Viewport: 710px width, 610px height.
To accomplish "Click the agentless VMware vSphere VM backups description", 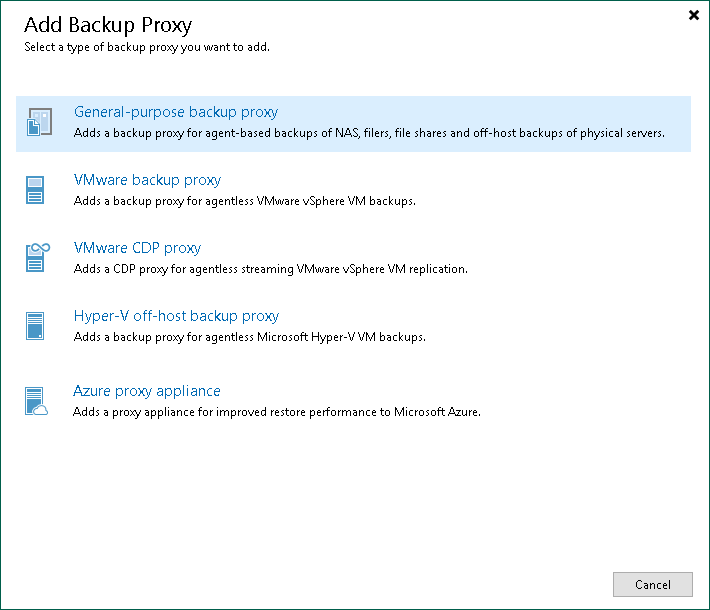I will 245,201.
